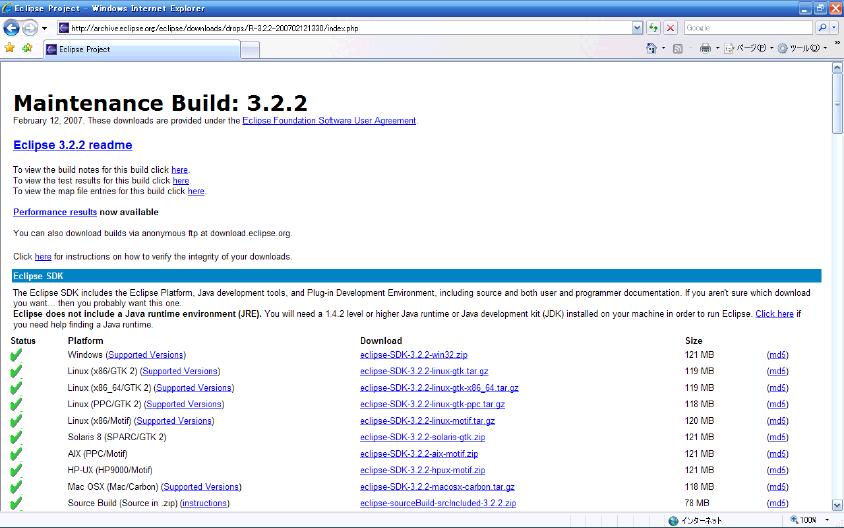844x528 pixels.
Task: Click the Add to Favorites star-plus icon
Action: click(27, 48)
